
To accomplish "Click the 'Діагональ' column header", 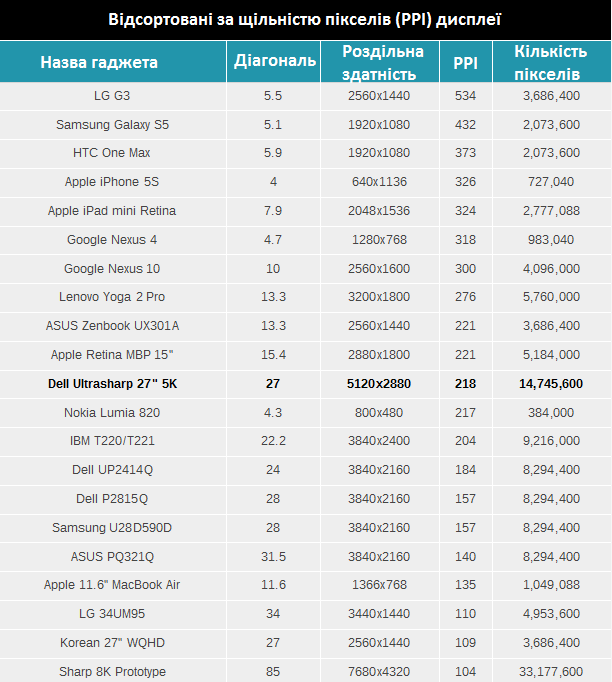I will pyautogui.click(x=275, y=62).
